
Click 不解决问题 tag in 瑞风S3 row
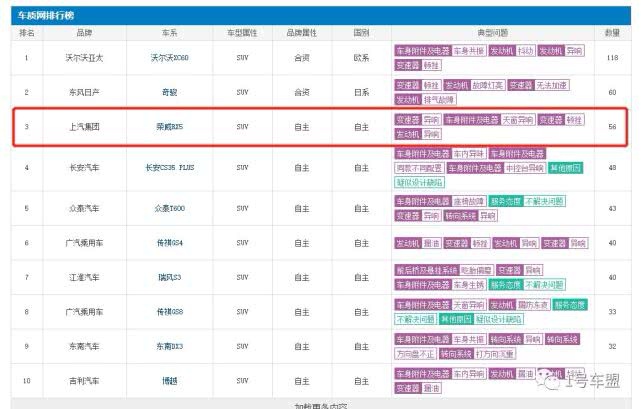544,284
